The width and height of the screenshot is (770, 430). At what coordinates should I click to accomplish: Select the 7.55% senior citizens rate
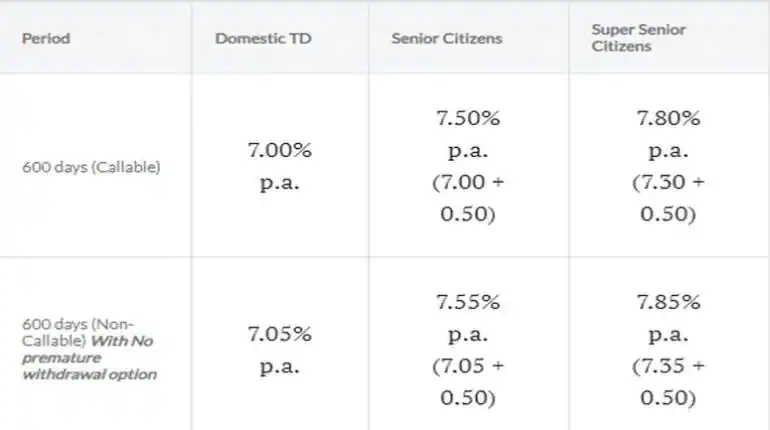[x=468, y=302]
